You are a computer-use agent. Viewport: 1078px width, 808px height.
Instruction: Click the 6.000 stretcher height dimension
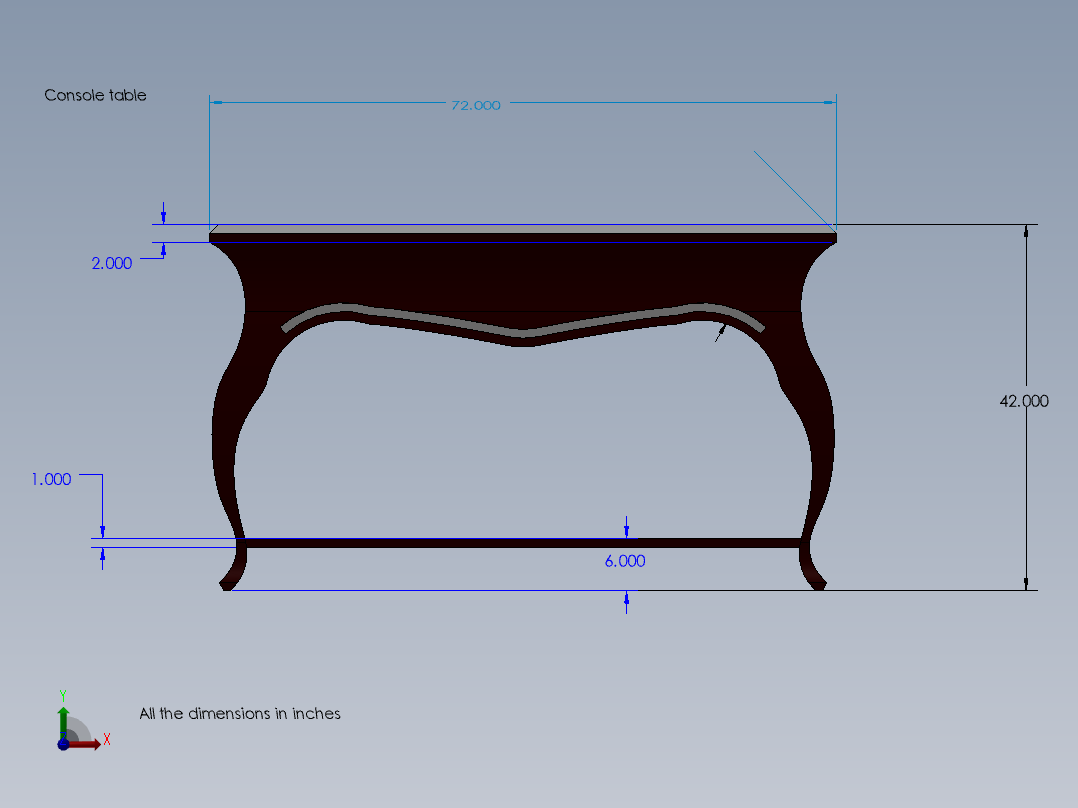pos(625,561)
